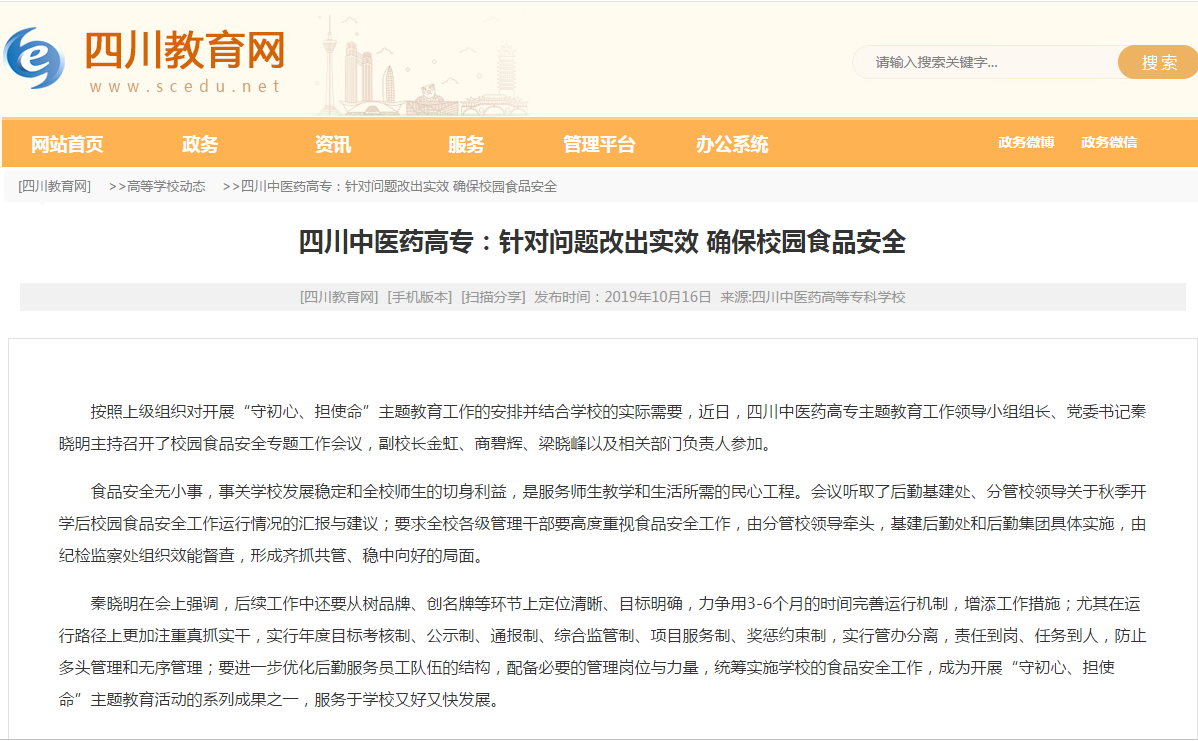
Task: Click the article headline 针对问题改出实效
Action: [602, 242]
